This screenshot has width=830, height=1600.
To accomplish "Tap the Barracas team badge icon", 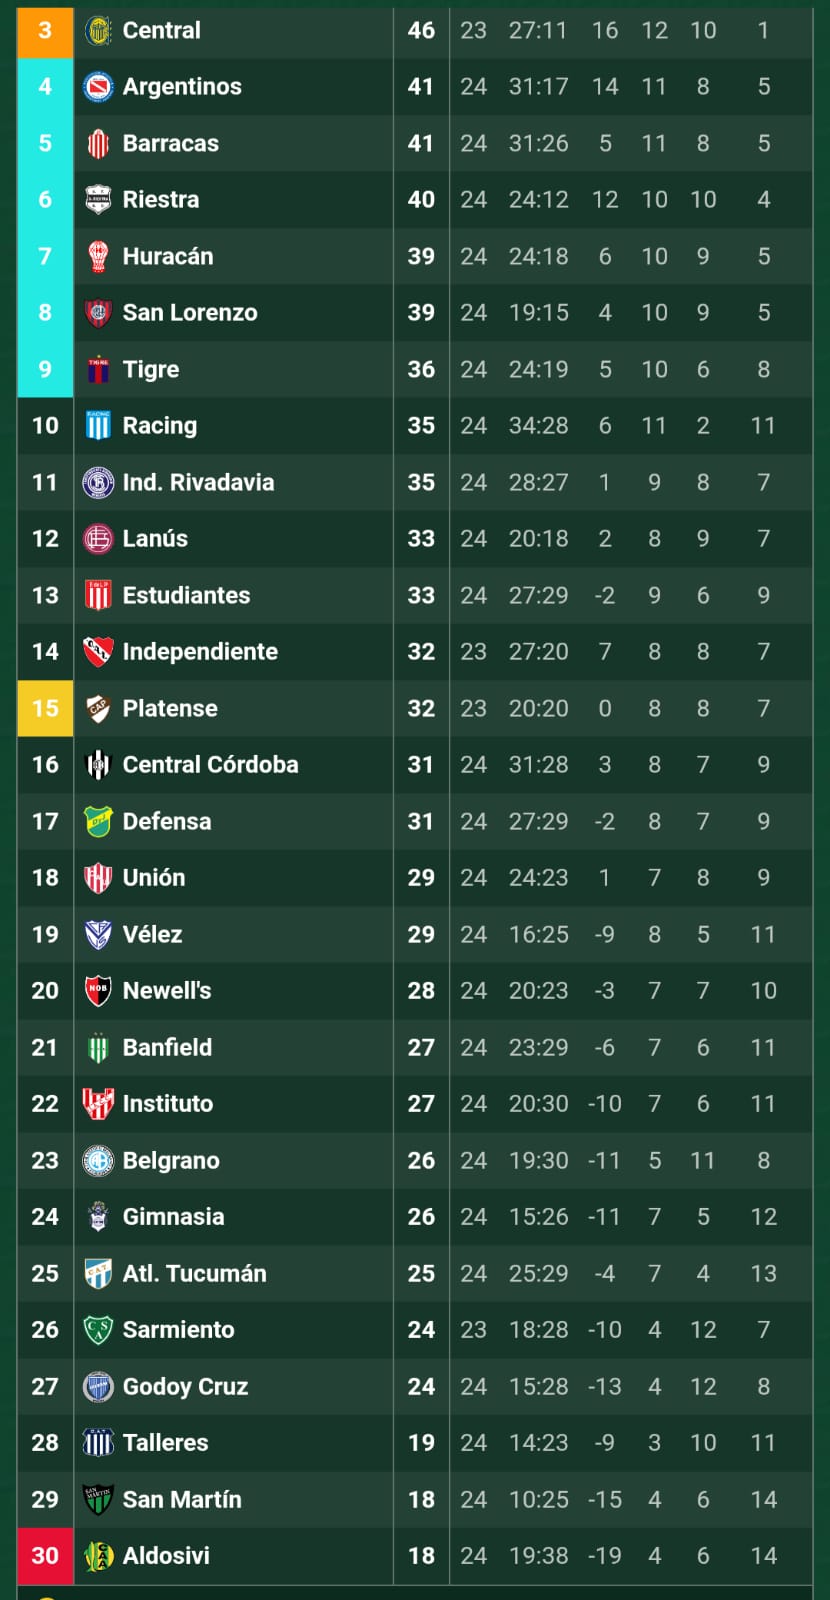I will [x=98, y=143].
